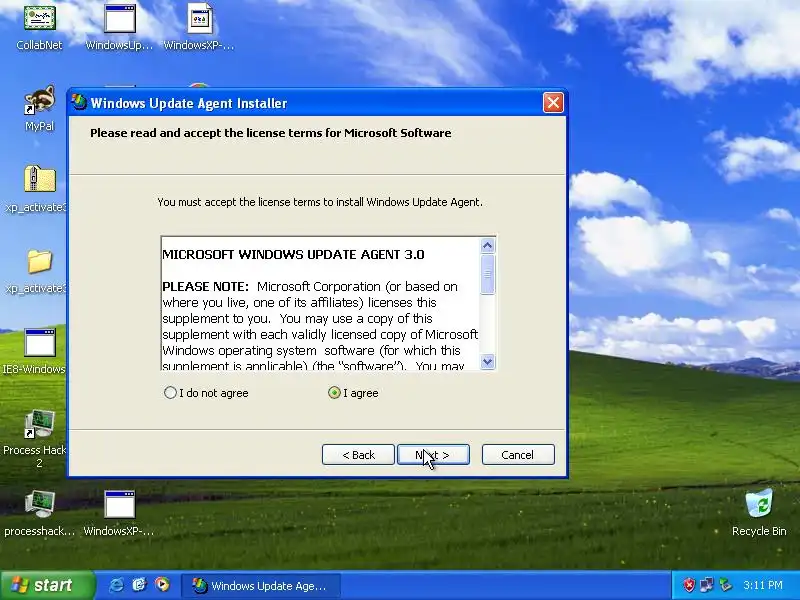Click the Show Desktop quick launch icon

click(139, 585)
